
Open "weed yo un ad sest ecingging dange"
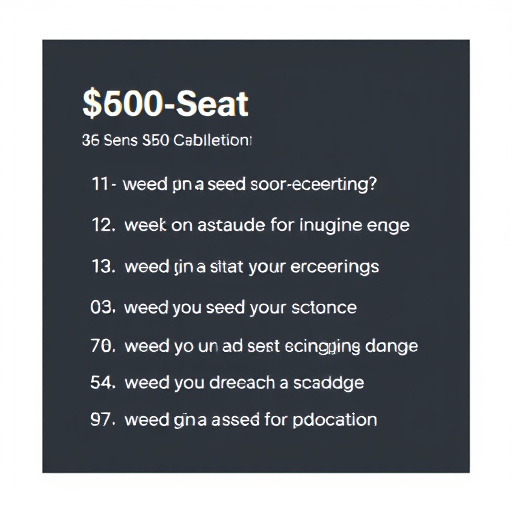pyautogui.click(x=271, y=347)
